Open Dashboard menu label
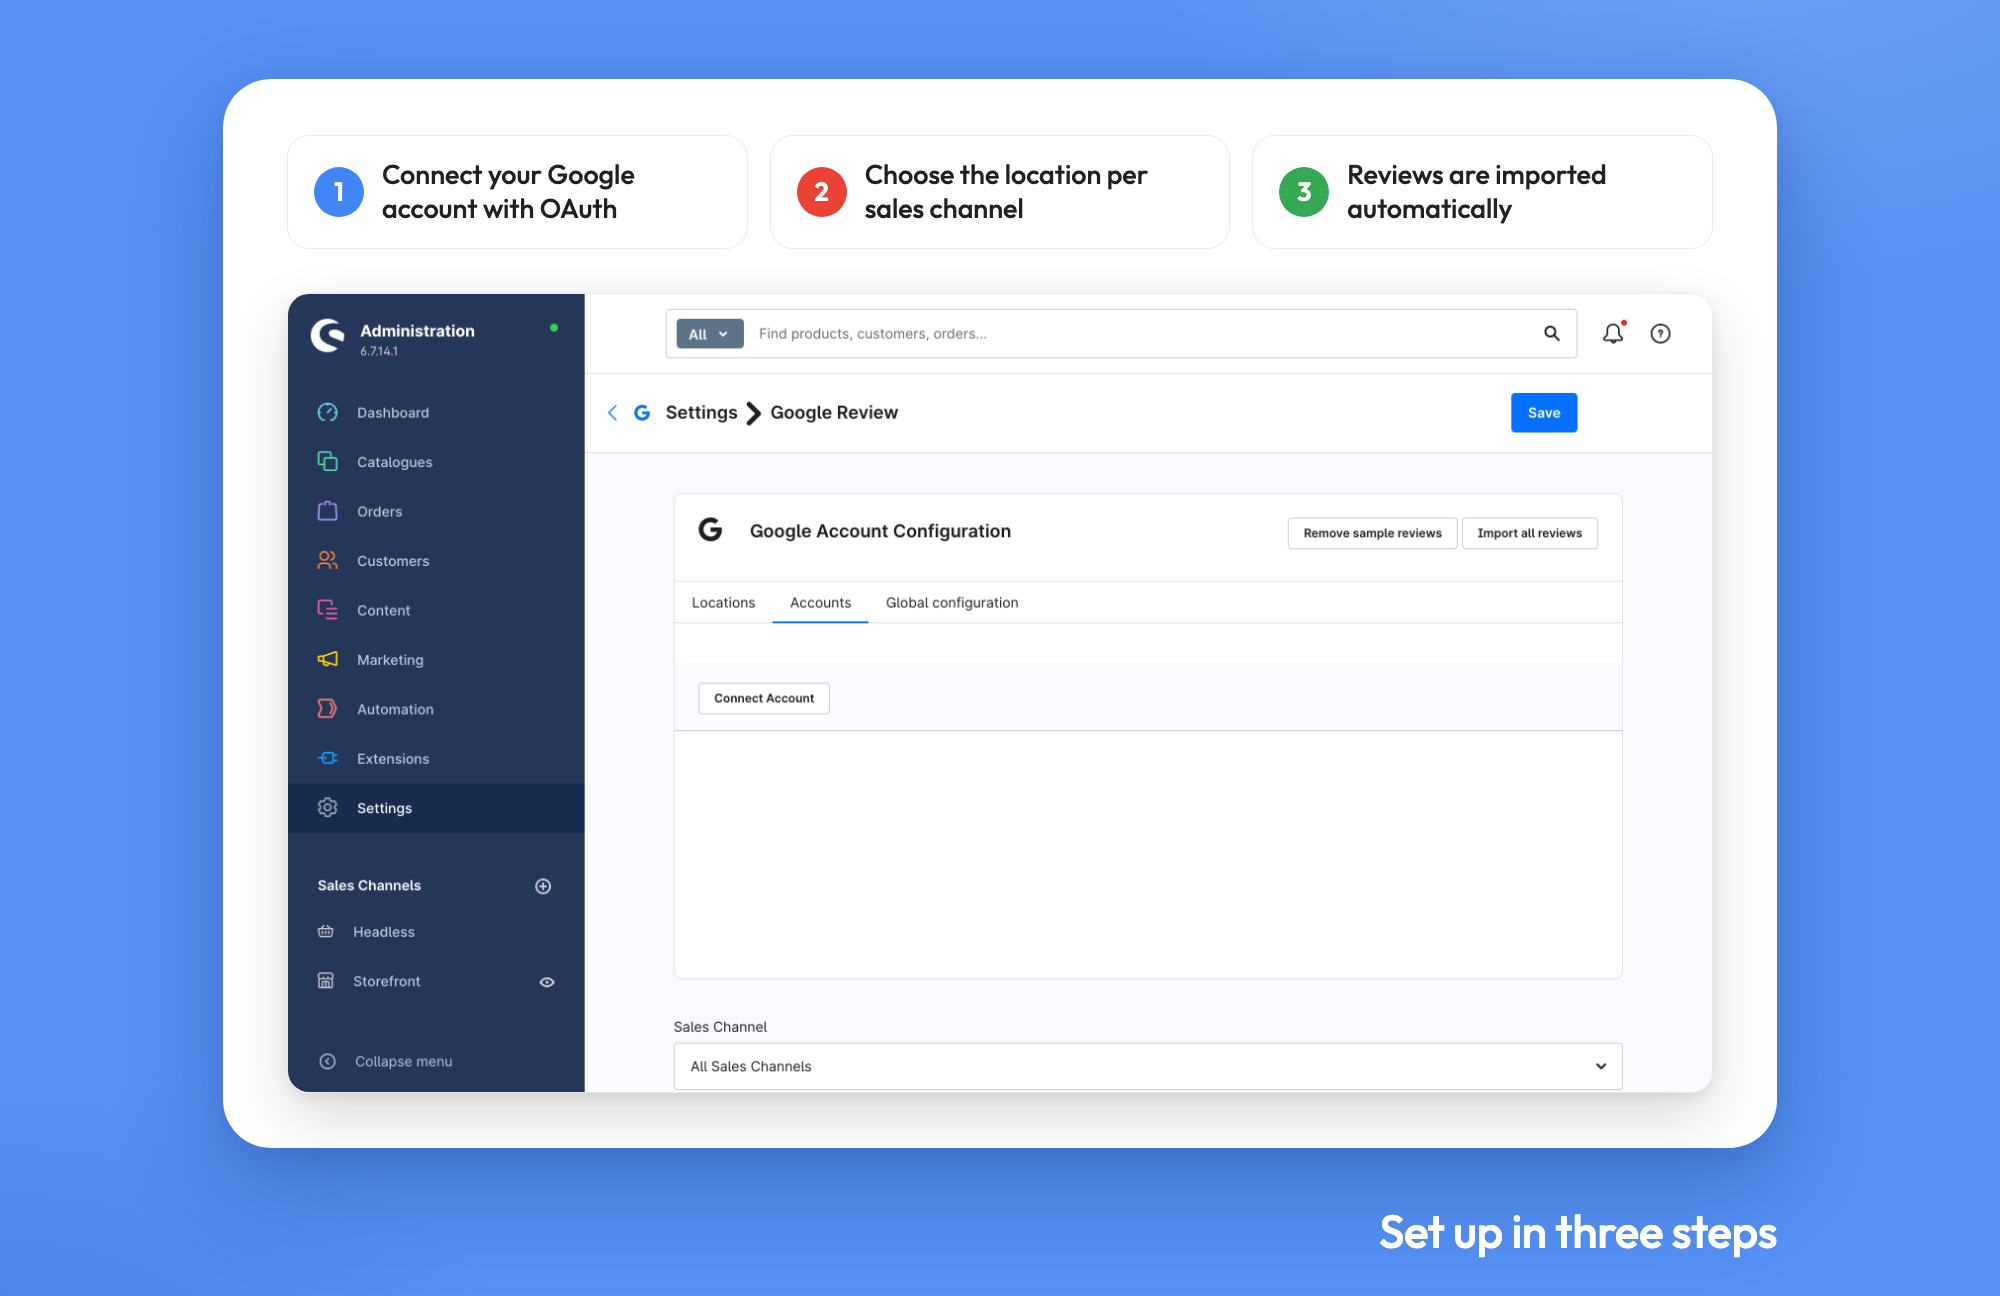This screenshot has width=2000, height=1296. coord(393,413)
